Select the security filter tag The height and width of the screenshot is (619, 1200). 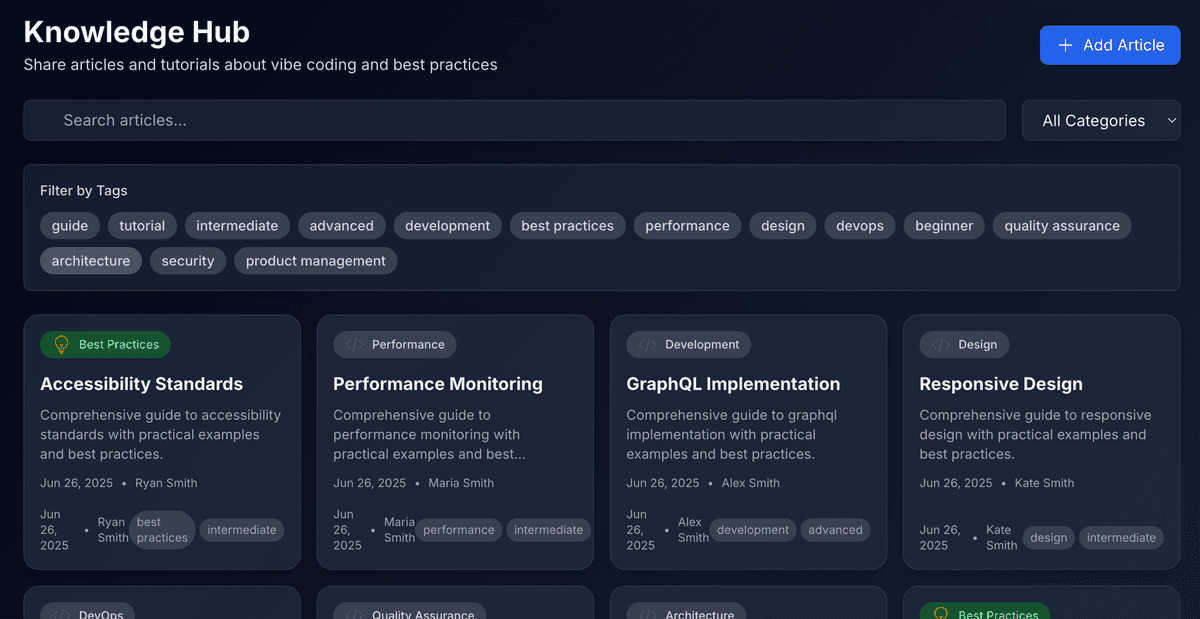click(x=188, y=261)
